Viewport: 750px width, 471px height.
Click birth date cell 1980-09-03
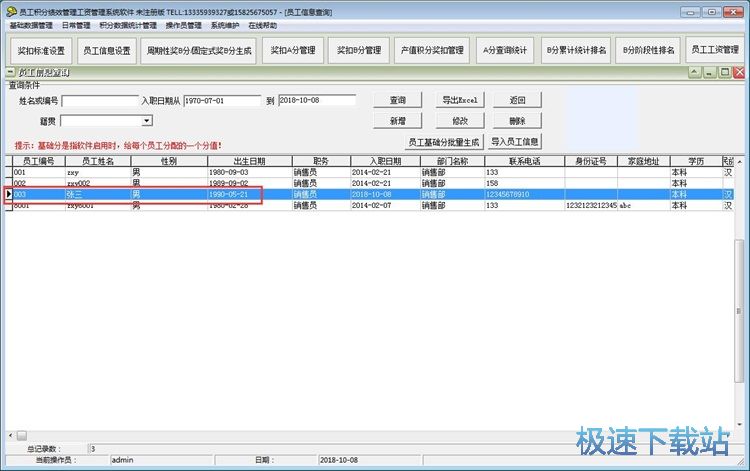[x=250, y=172]
